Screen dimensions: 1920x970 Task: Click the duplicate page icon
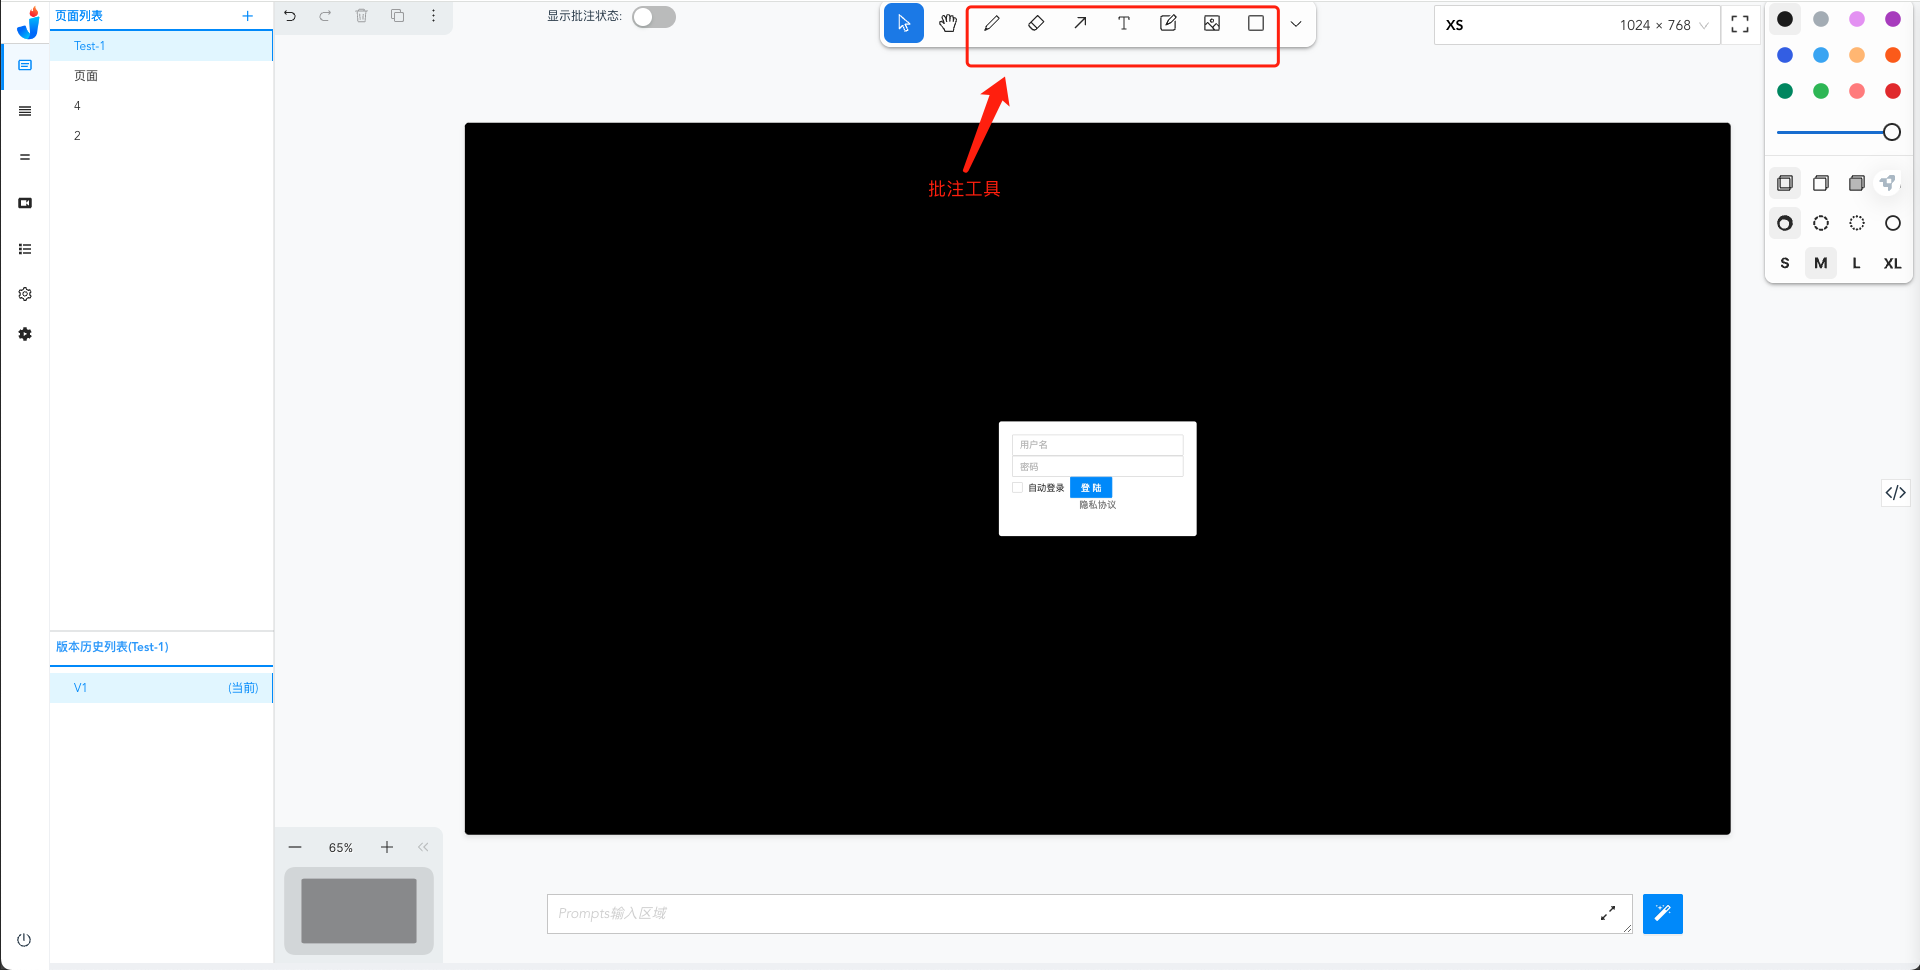click(x=398, y=16)
